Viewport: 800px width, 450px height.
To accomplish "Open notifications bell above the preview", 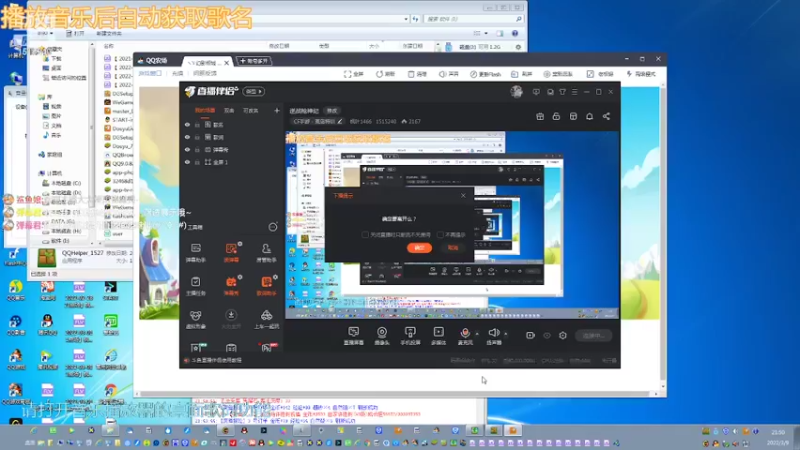I will pos(589,116).
